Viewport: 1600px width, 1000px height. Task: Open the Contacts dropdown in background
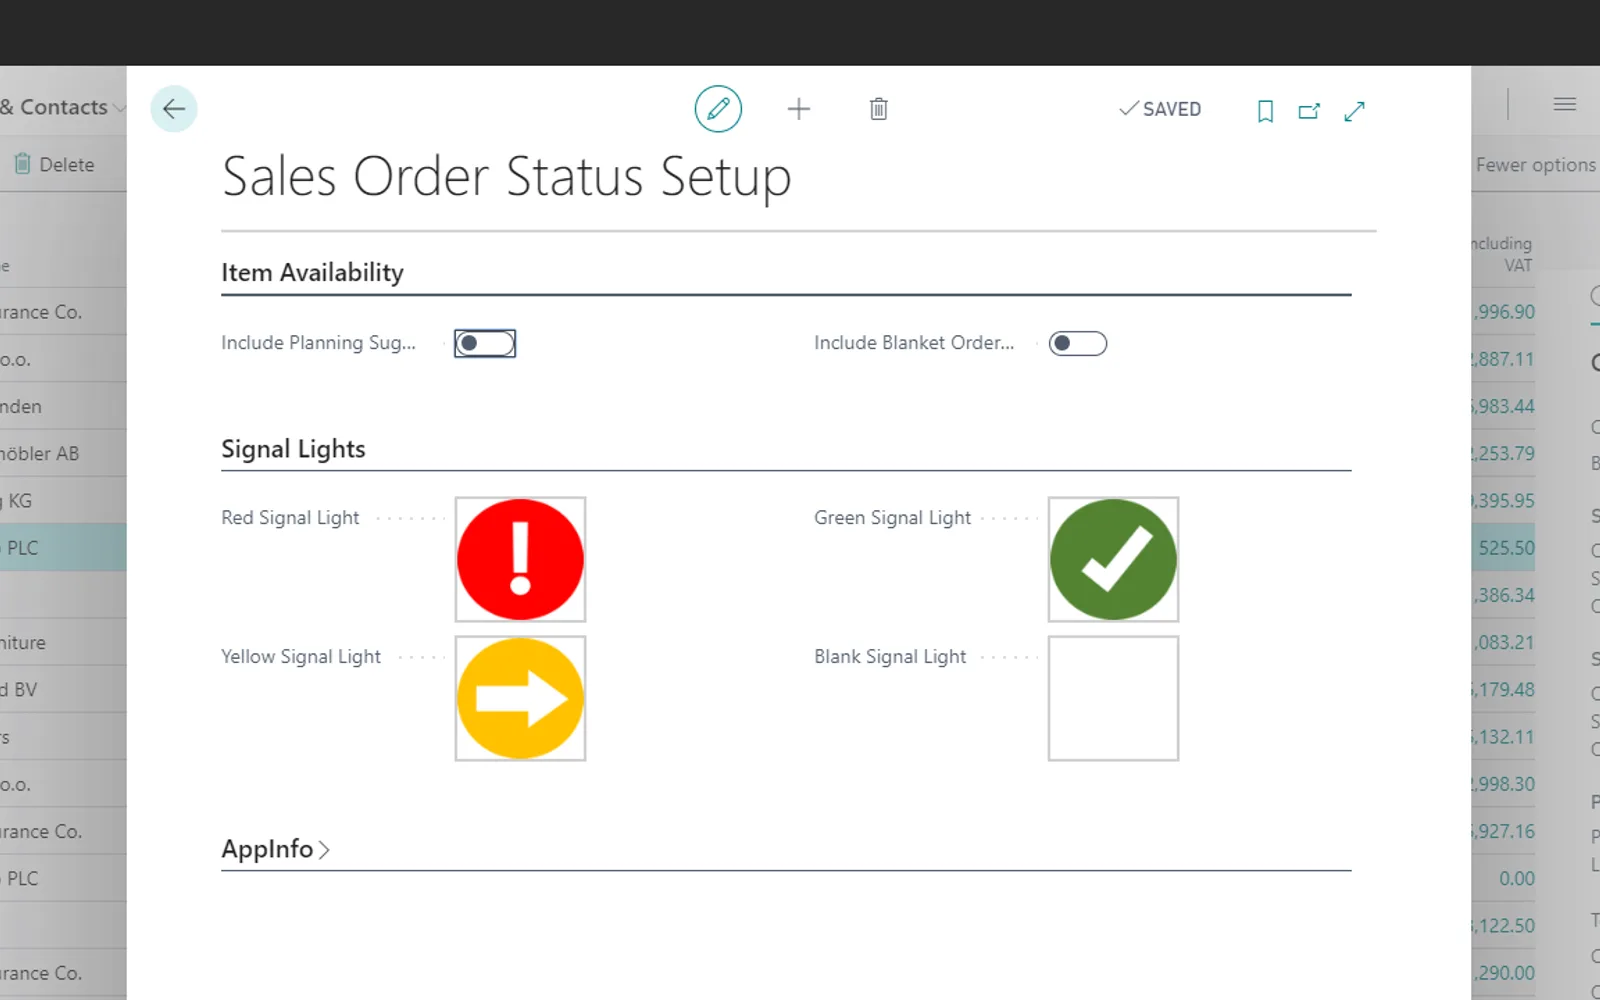(63, 107)
